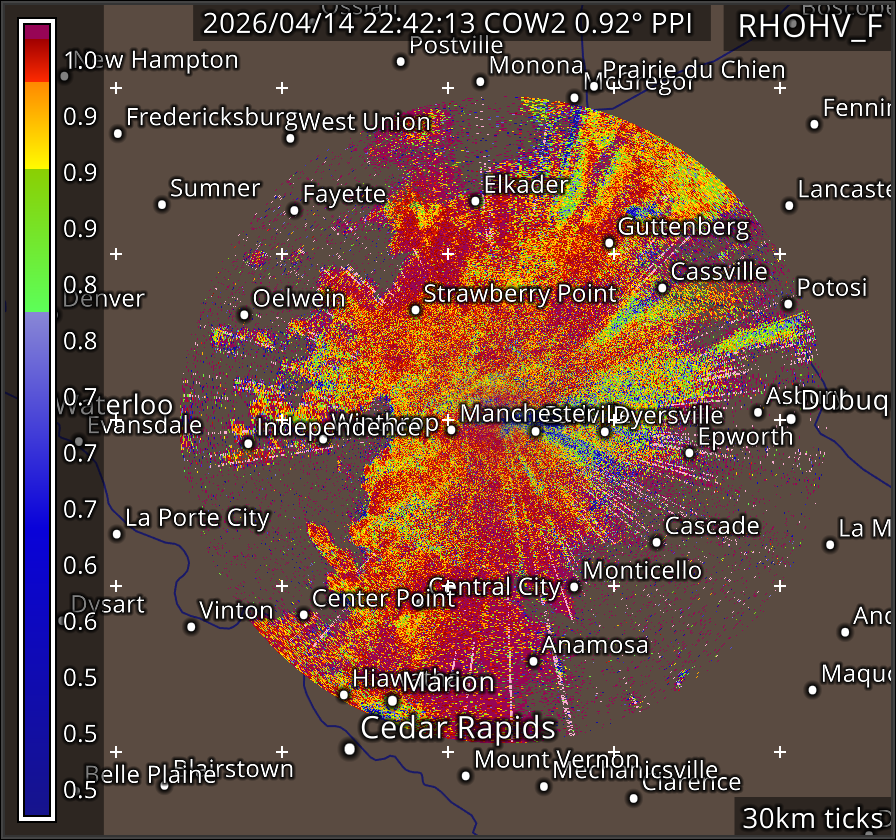
Task: Click the Independence city label text
Action: click(338, 428)
